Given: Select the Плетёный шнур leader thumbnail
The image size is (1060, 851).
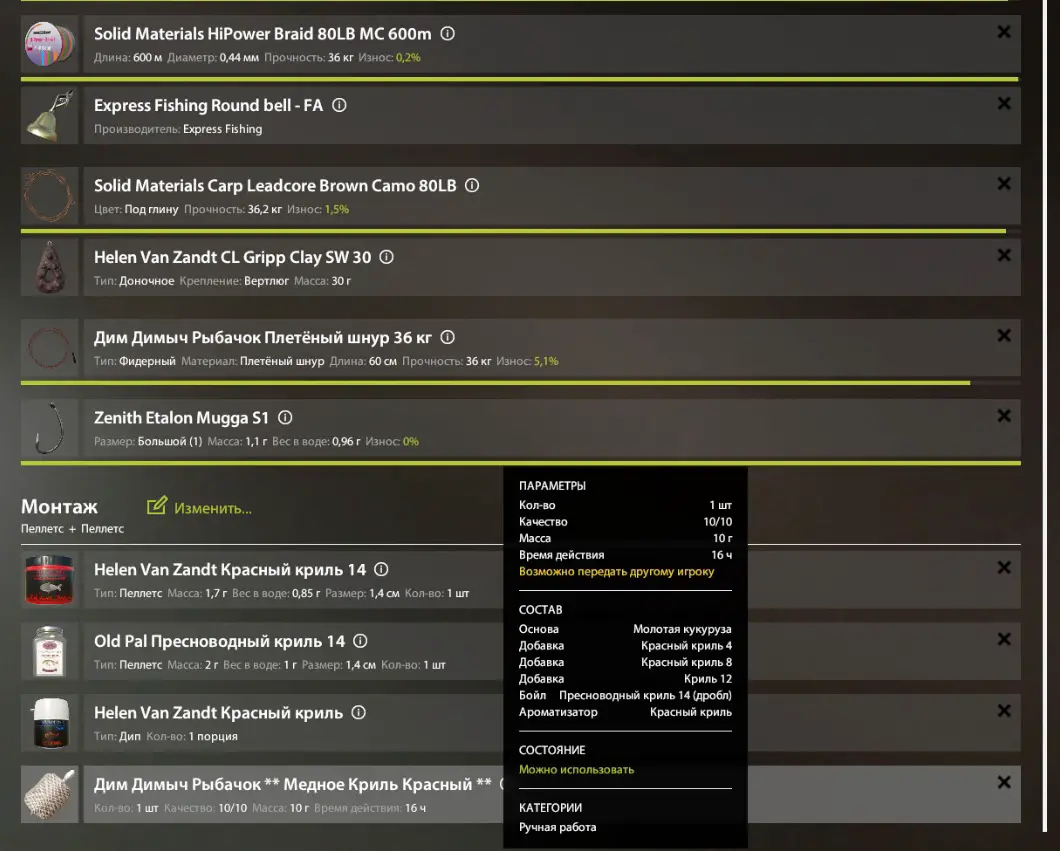Looking at the screenshot, I should [49, 348].
